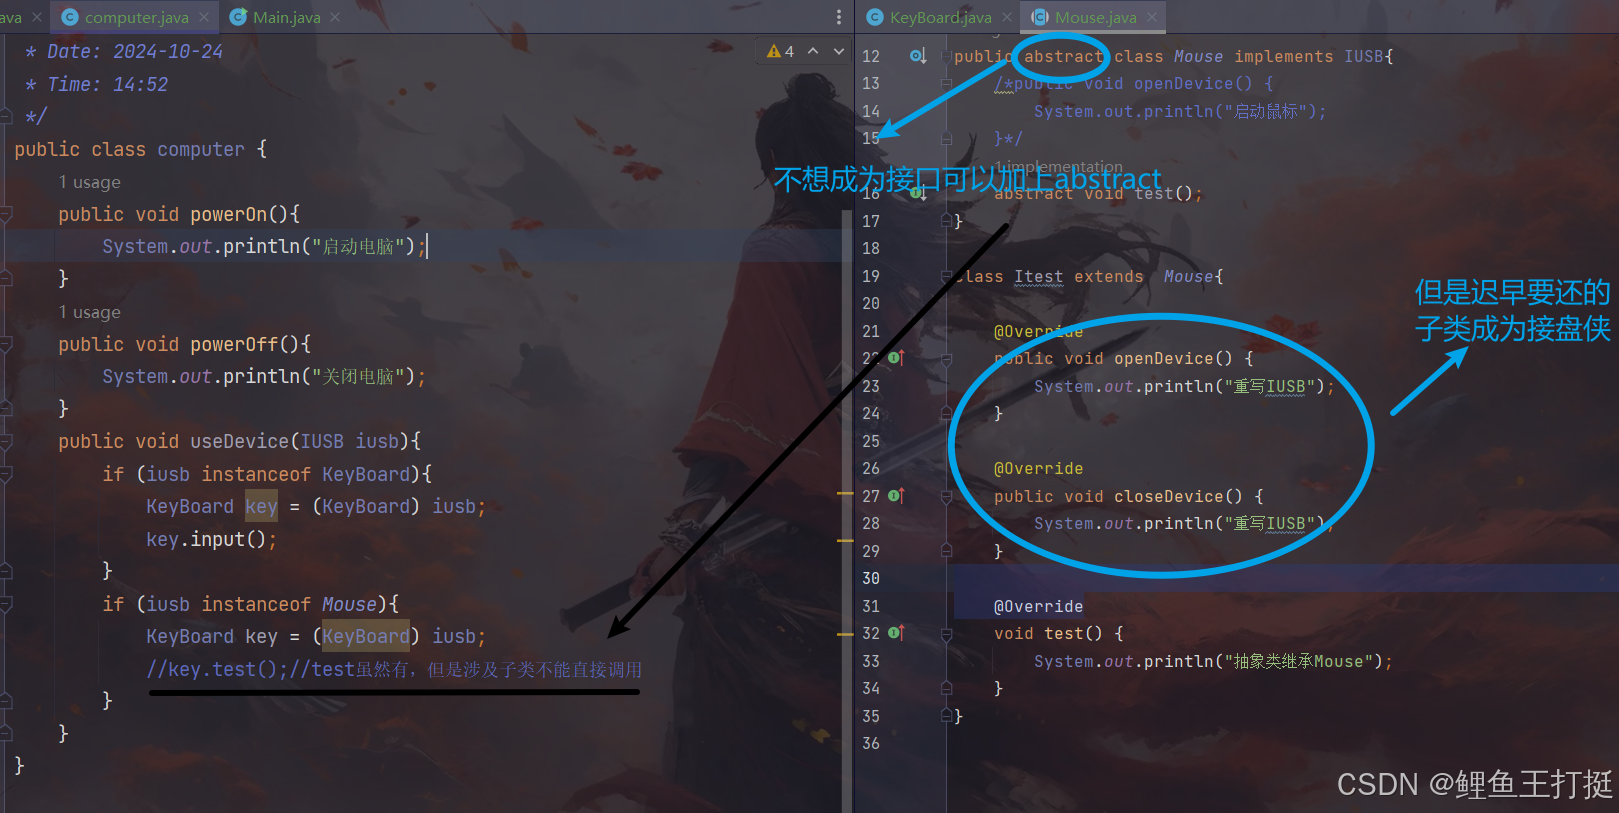This screenshot has height=813, width=1619.
Task: Collapse the Itest class fold on line 19
Action: (x=946, y=276)
